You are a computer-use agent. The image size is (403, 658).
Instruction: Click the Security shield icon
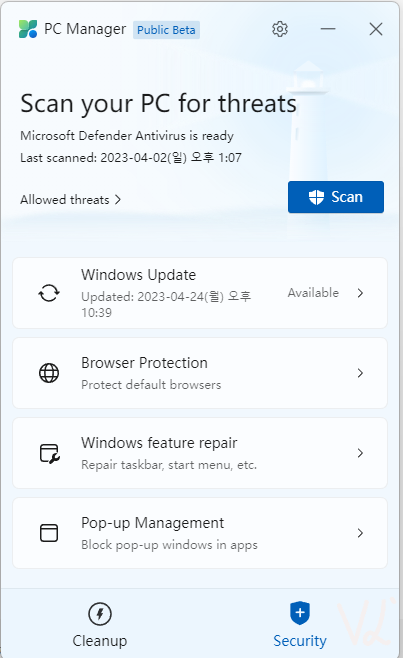point(300,613)
